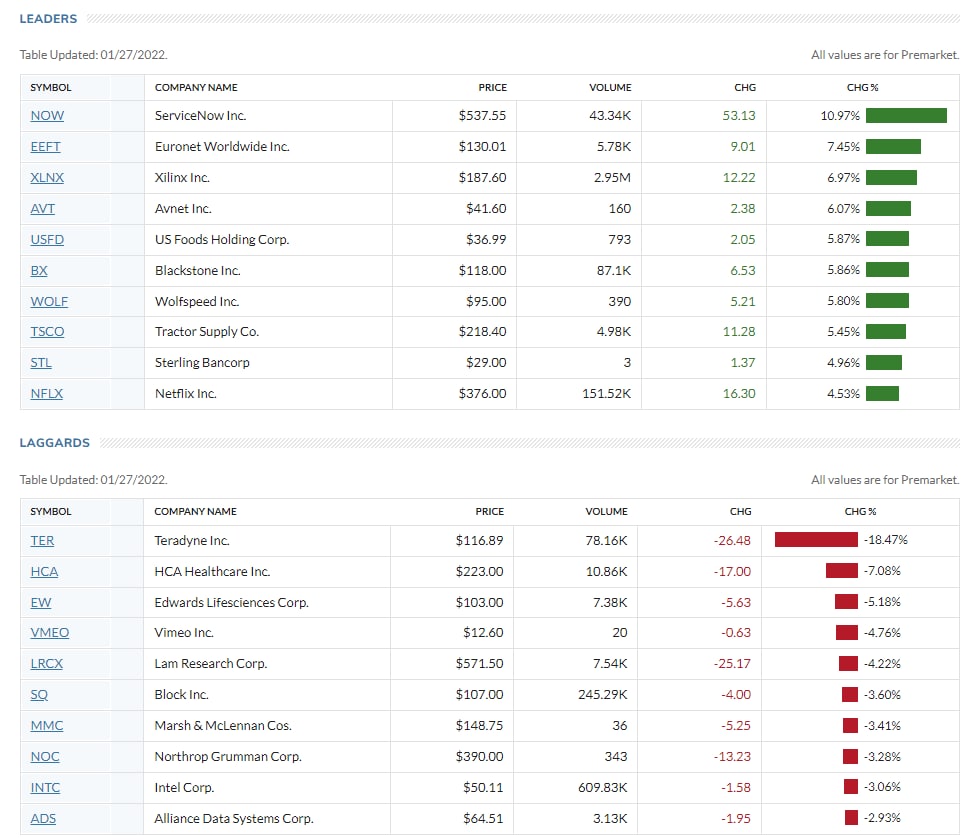
Task: Click the WOLF symbol link
Action: [49, 302]
